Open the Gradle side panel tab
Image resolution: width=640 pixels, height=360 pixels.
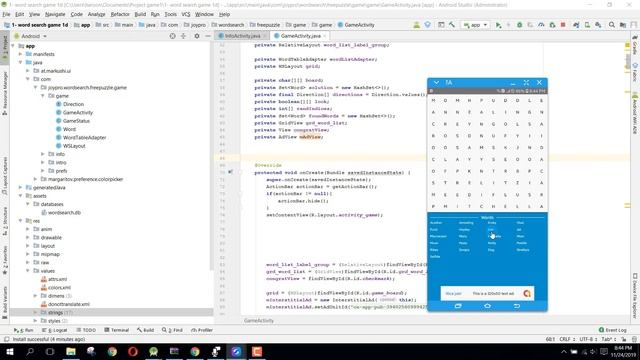(635, 46)
